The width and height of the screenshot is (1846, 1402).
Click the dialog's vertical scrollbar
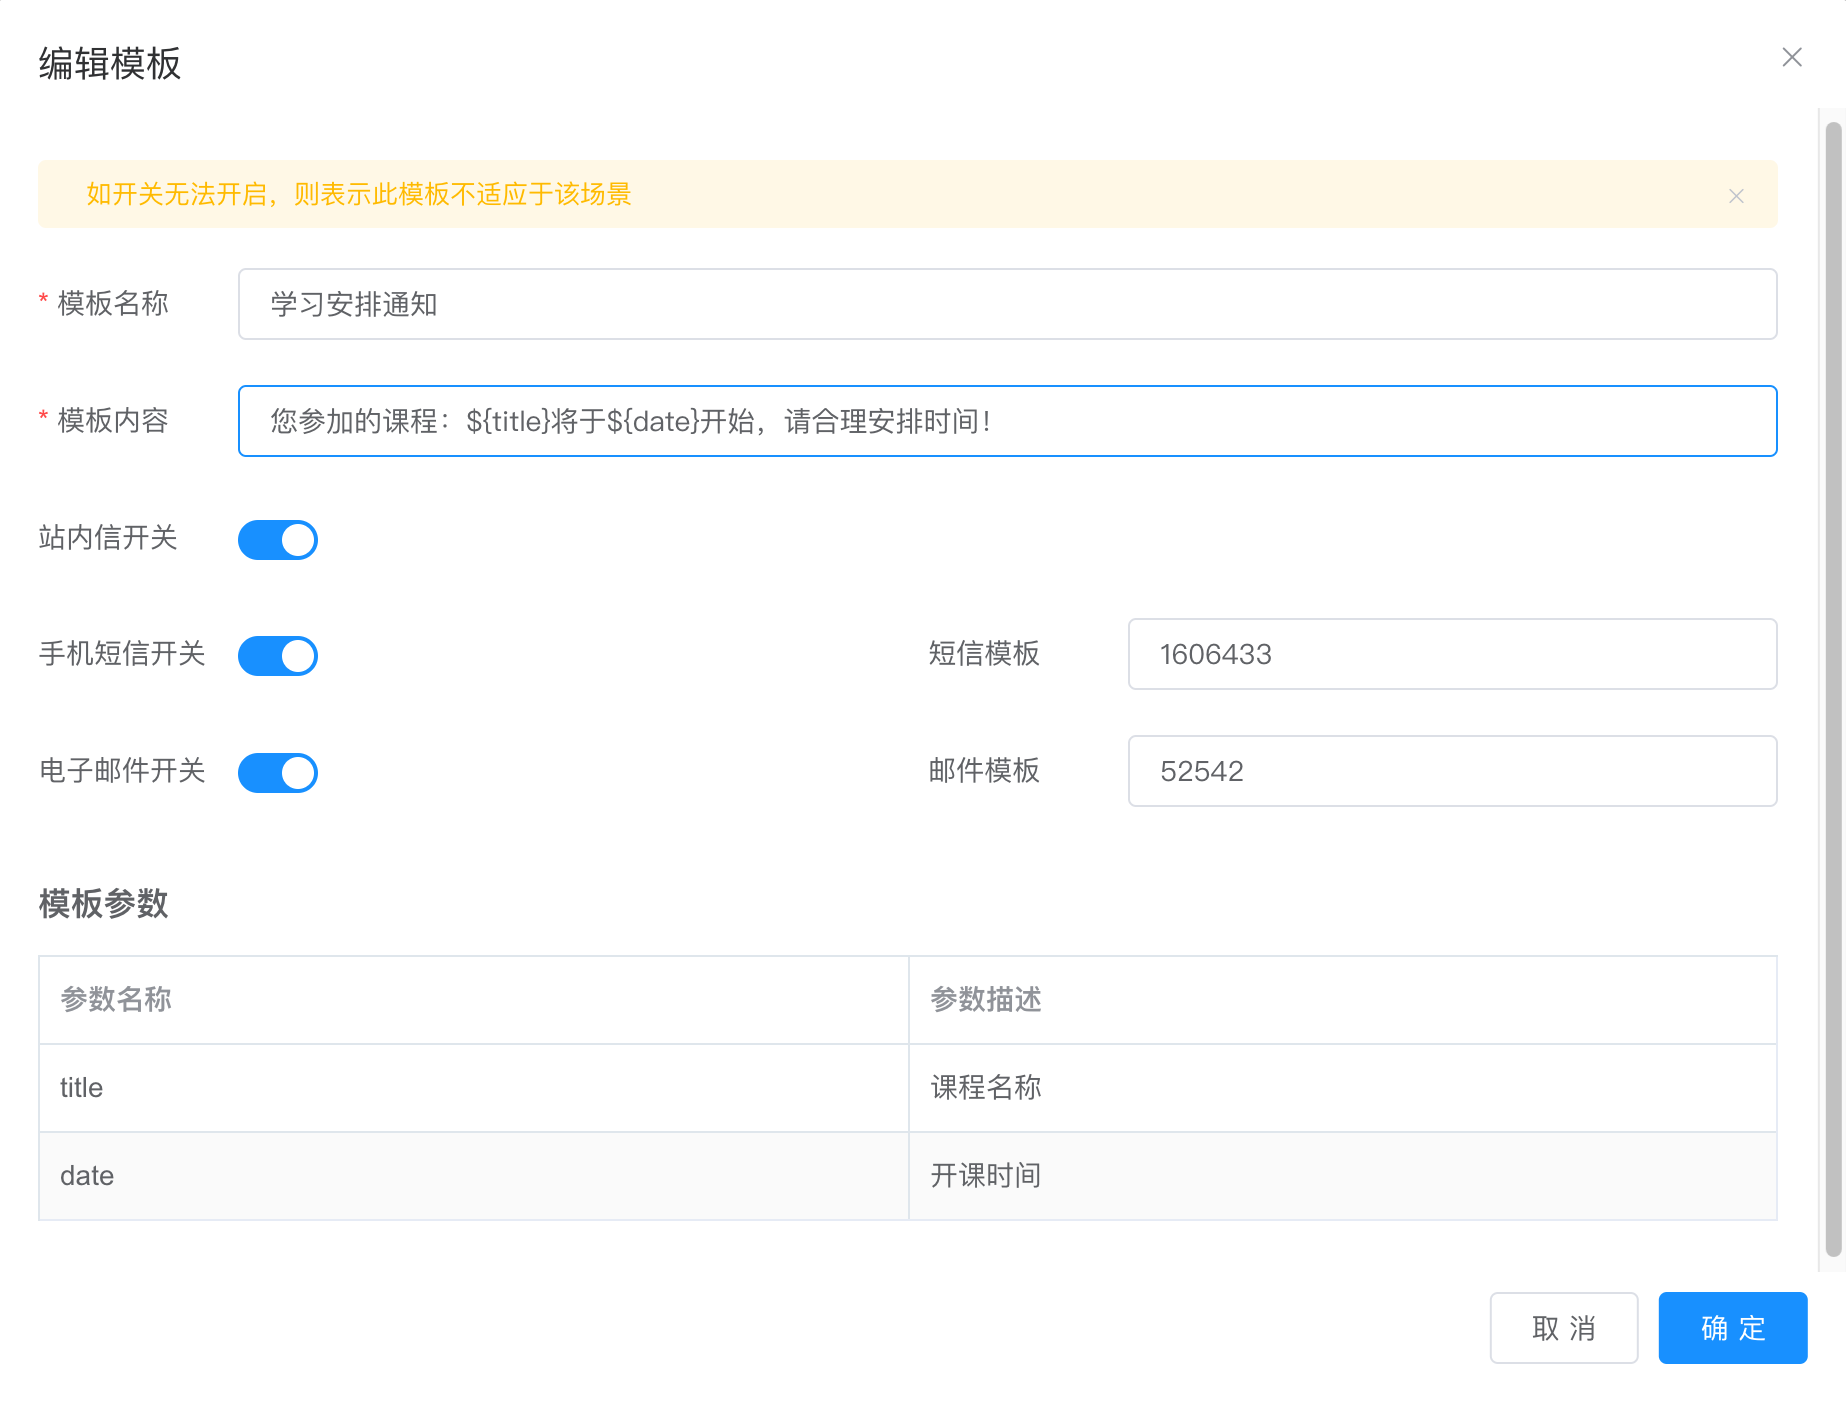(x=1833, y=689)
